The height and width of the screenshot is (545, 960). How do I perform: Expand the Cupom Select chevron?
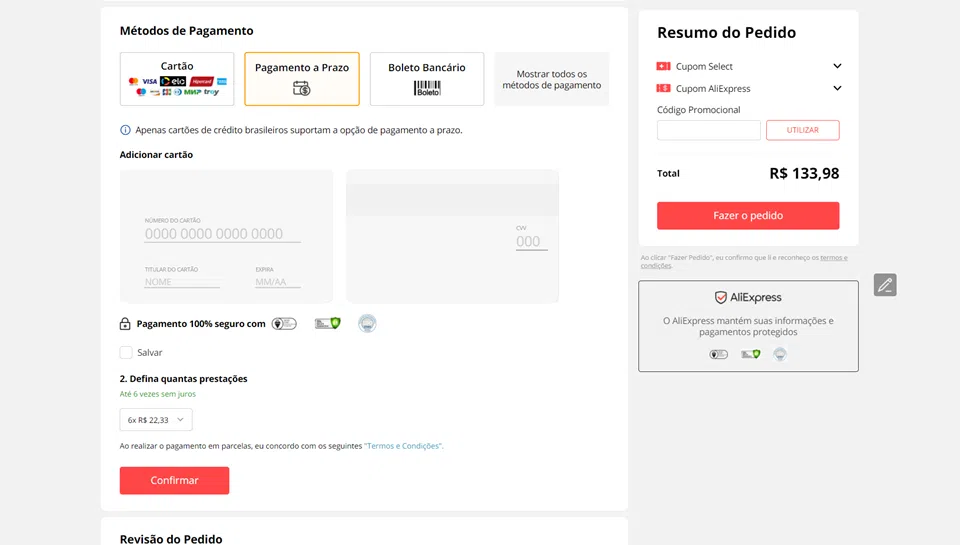pos(837,66)
